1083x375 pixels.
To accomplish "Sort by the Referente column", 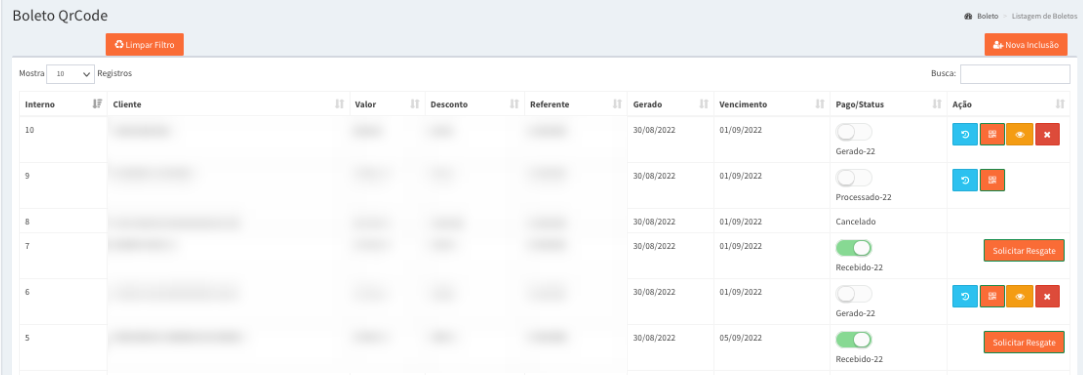I will (x=575, y=104).
